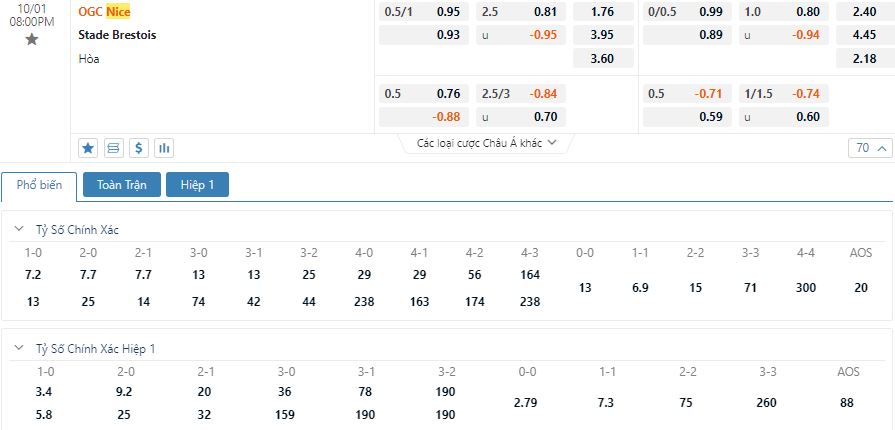Collapse Tỷ Số Chính Xác Hiệp 1 section
This screenshot has width=895, height=430.
click(x=19, y=348)
